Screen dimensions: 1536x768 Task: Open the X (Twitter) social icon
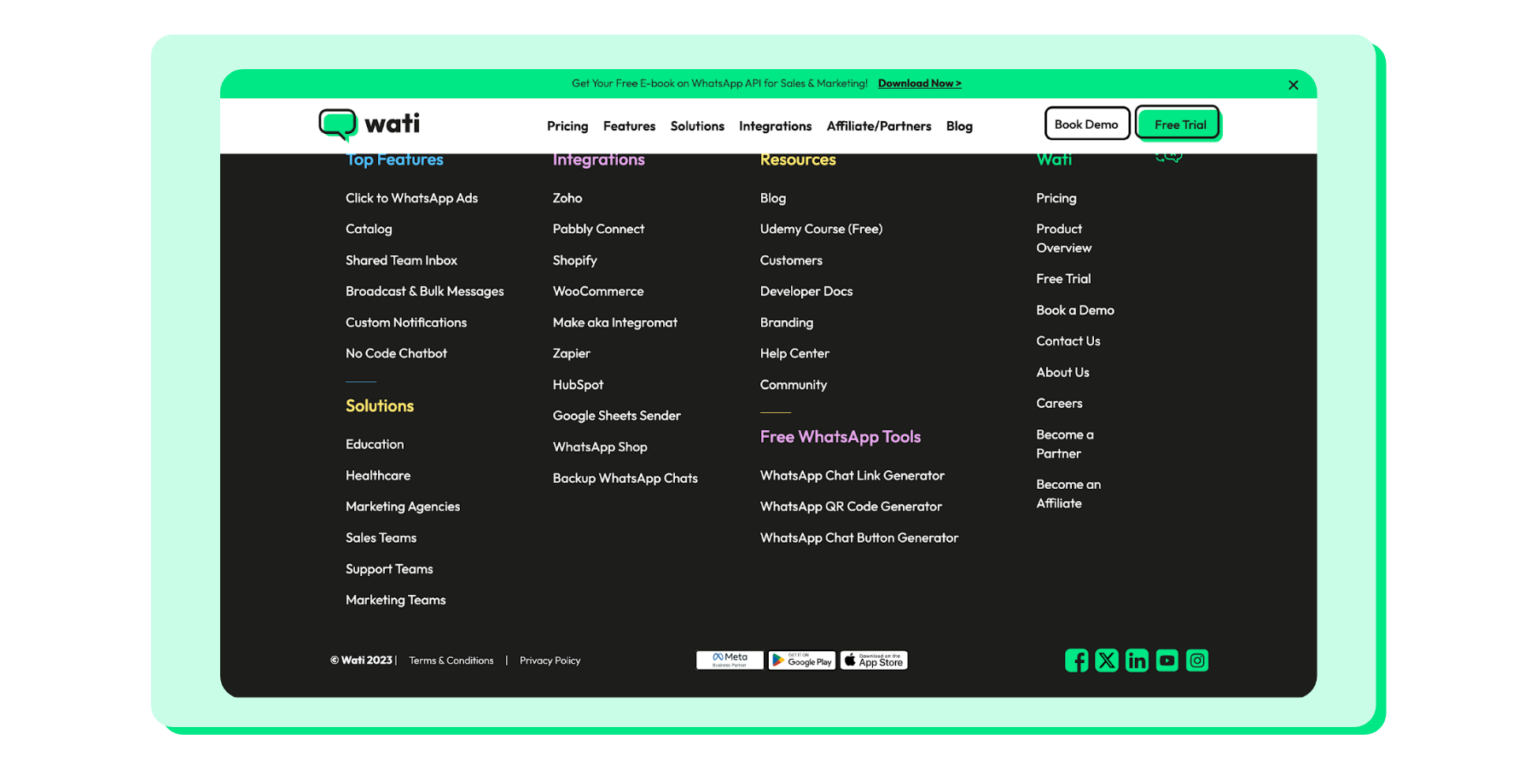tap(1106, 660)
